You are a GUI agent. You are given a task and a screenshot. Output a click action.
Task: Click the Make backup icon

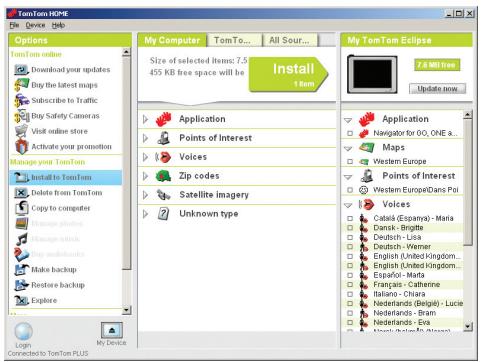(x=22, y=269)
